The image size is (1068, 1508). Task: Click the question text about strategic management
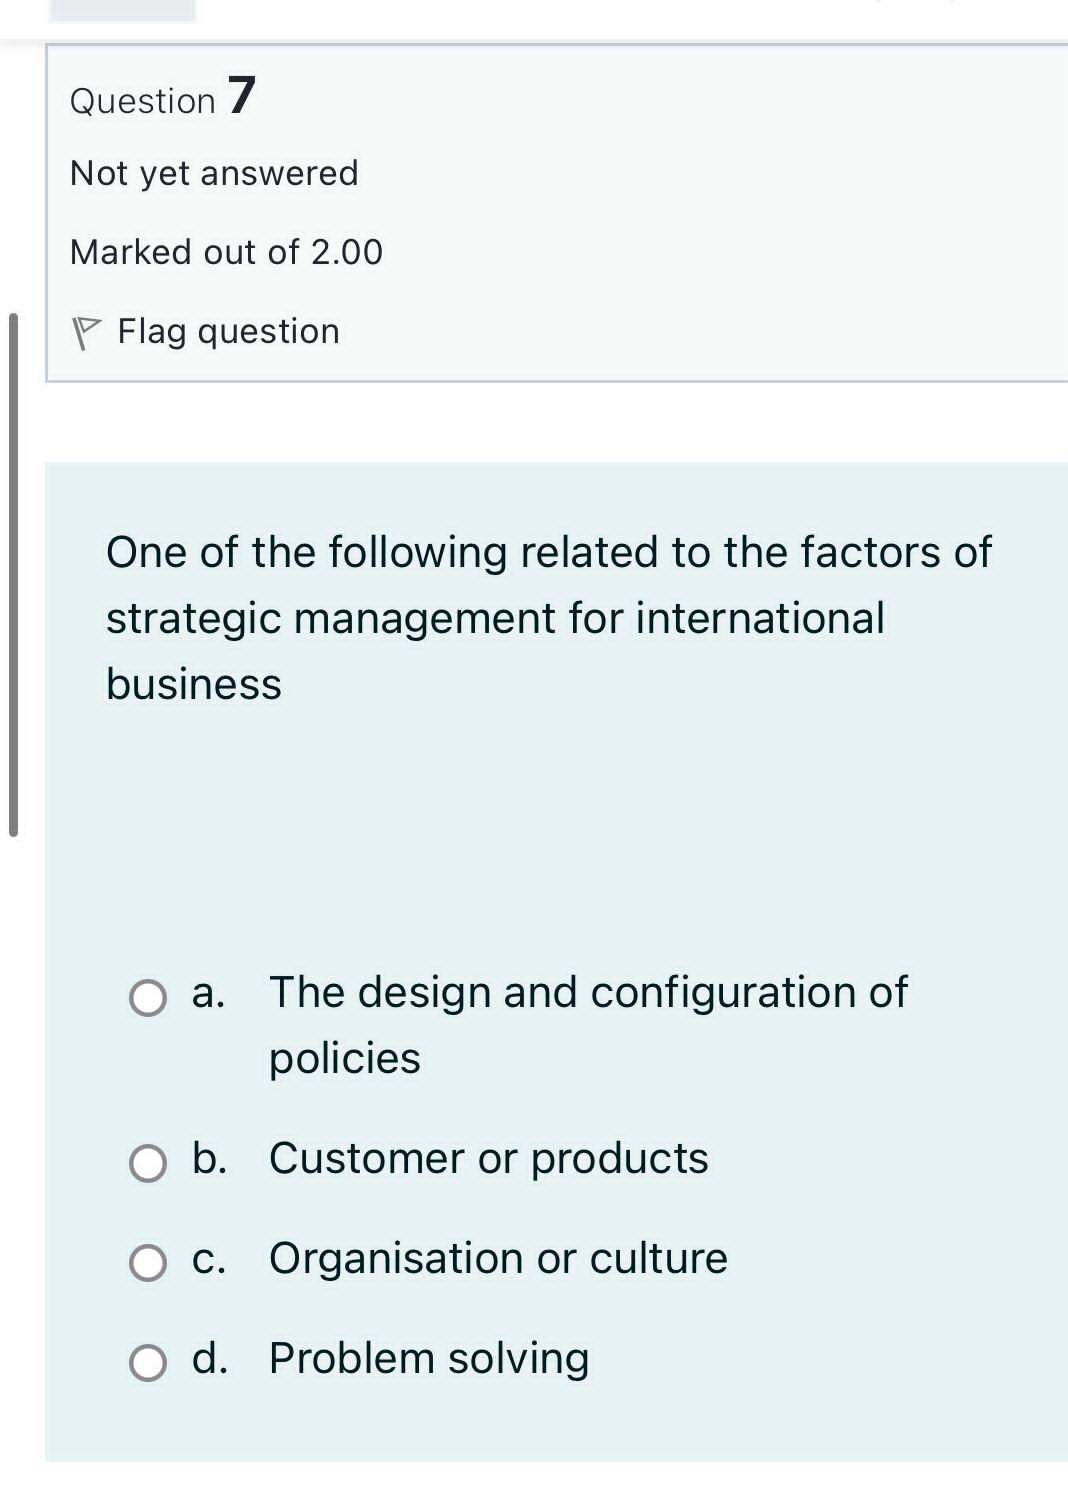click(548, 616)
